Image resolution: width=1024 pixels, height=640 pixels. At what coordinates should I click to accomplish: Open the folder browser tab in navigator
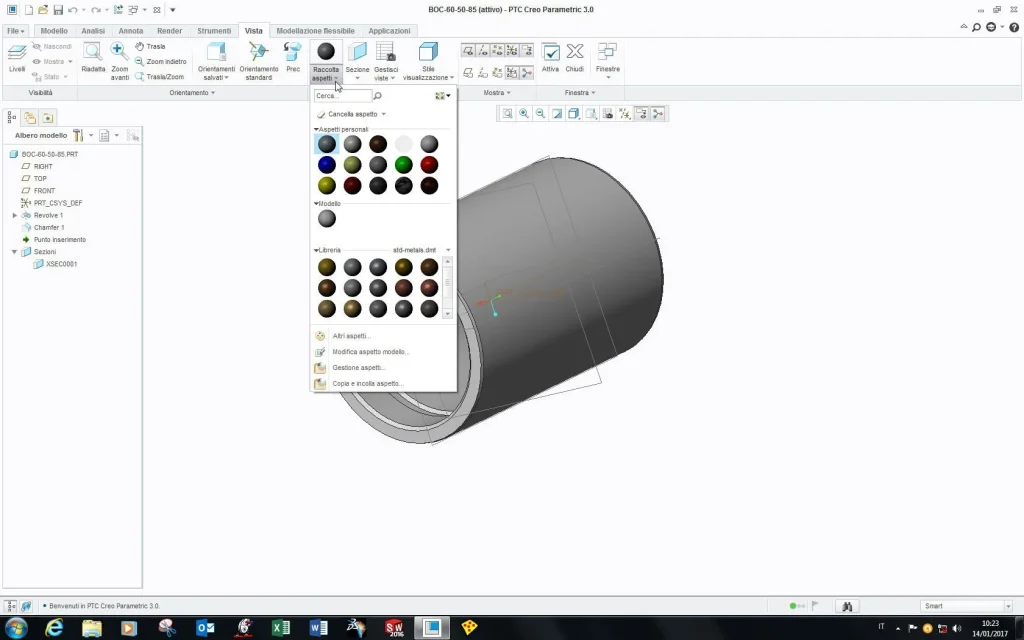pyautogui.click(x=29, y=118)
